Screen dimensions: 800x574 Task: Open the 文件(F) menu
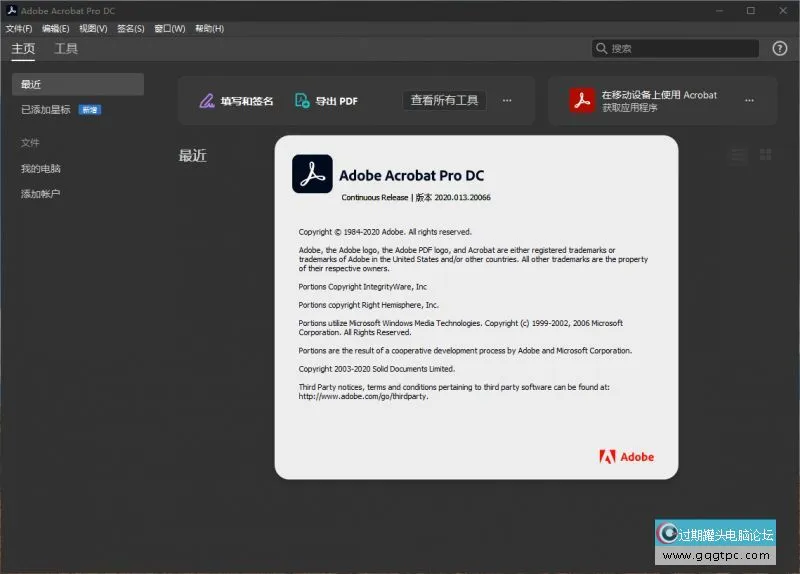click(19, 29)
